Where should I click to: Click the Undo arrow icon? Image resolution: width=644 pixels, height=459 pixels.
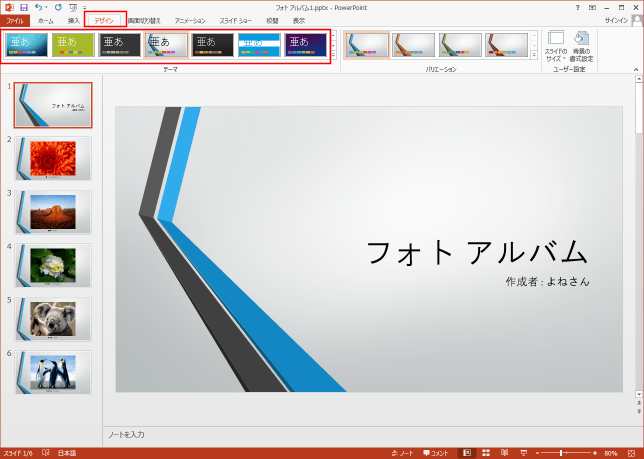pyautogui.click(x=38, y=7)
